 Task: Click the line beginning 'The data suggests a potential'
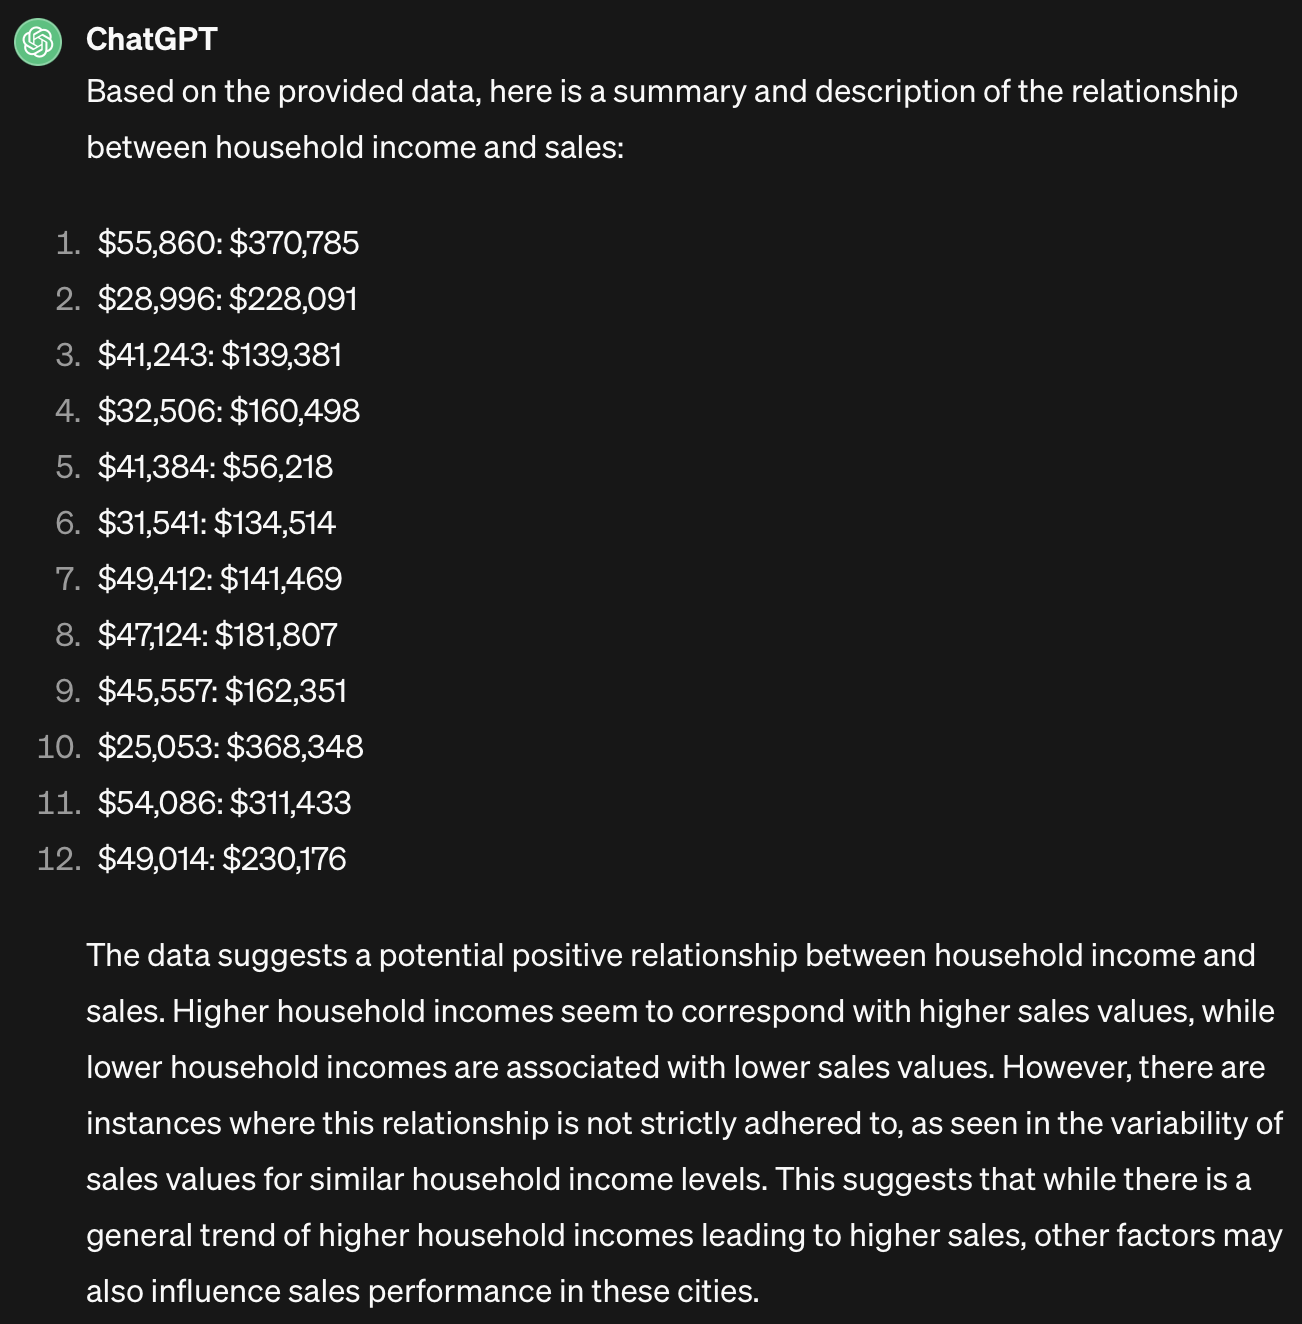point(670,956)
